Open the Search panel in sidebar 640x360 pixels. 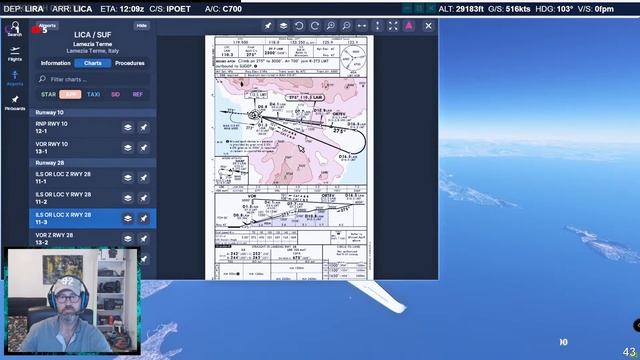pyautogui.click(x=15, y=29)
